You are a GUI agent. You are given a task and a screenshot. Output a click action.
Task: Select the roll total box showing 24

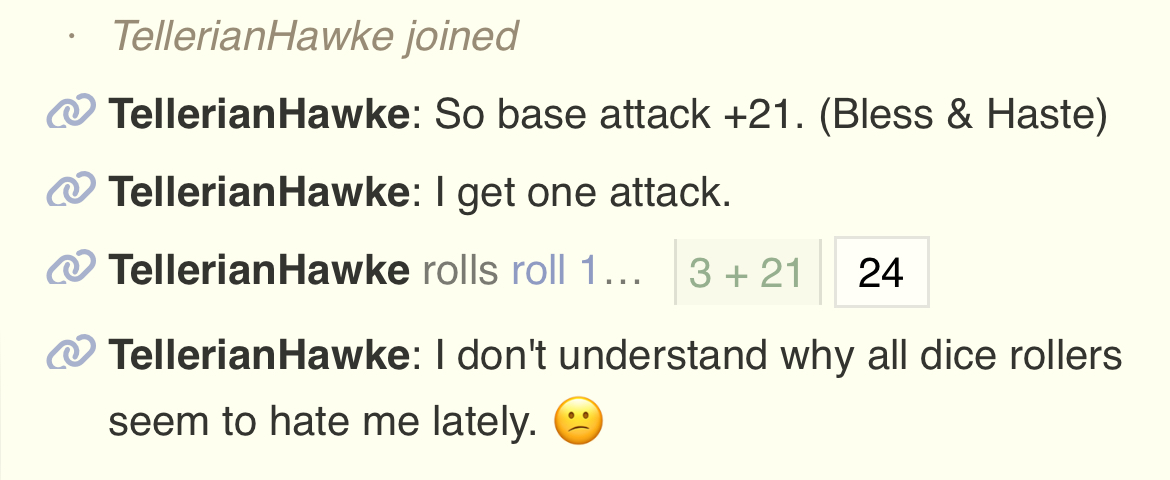point(881,272)
